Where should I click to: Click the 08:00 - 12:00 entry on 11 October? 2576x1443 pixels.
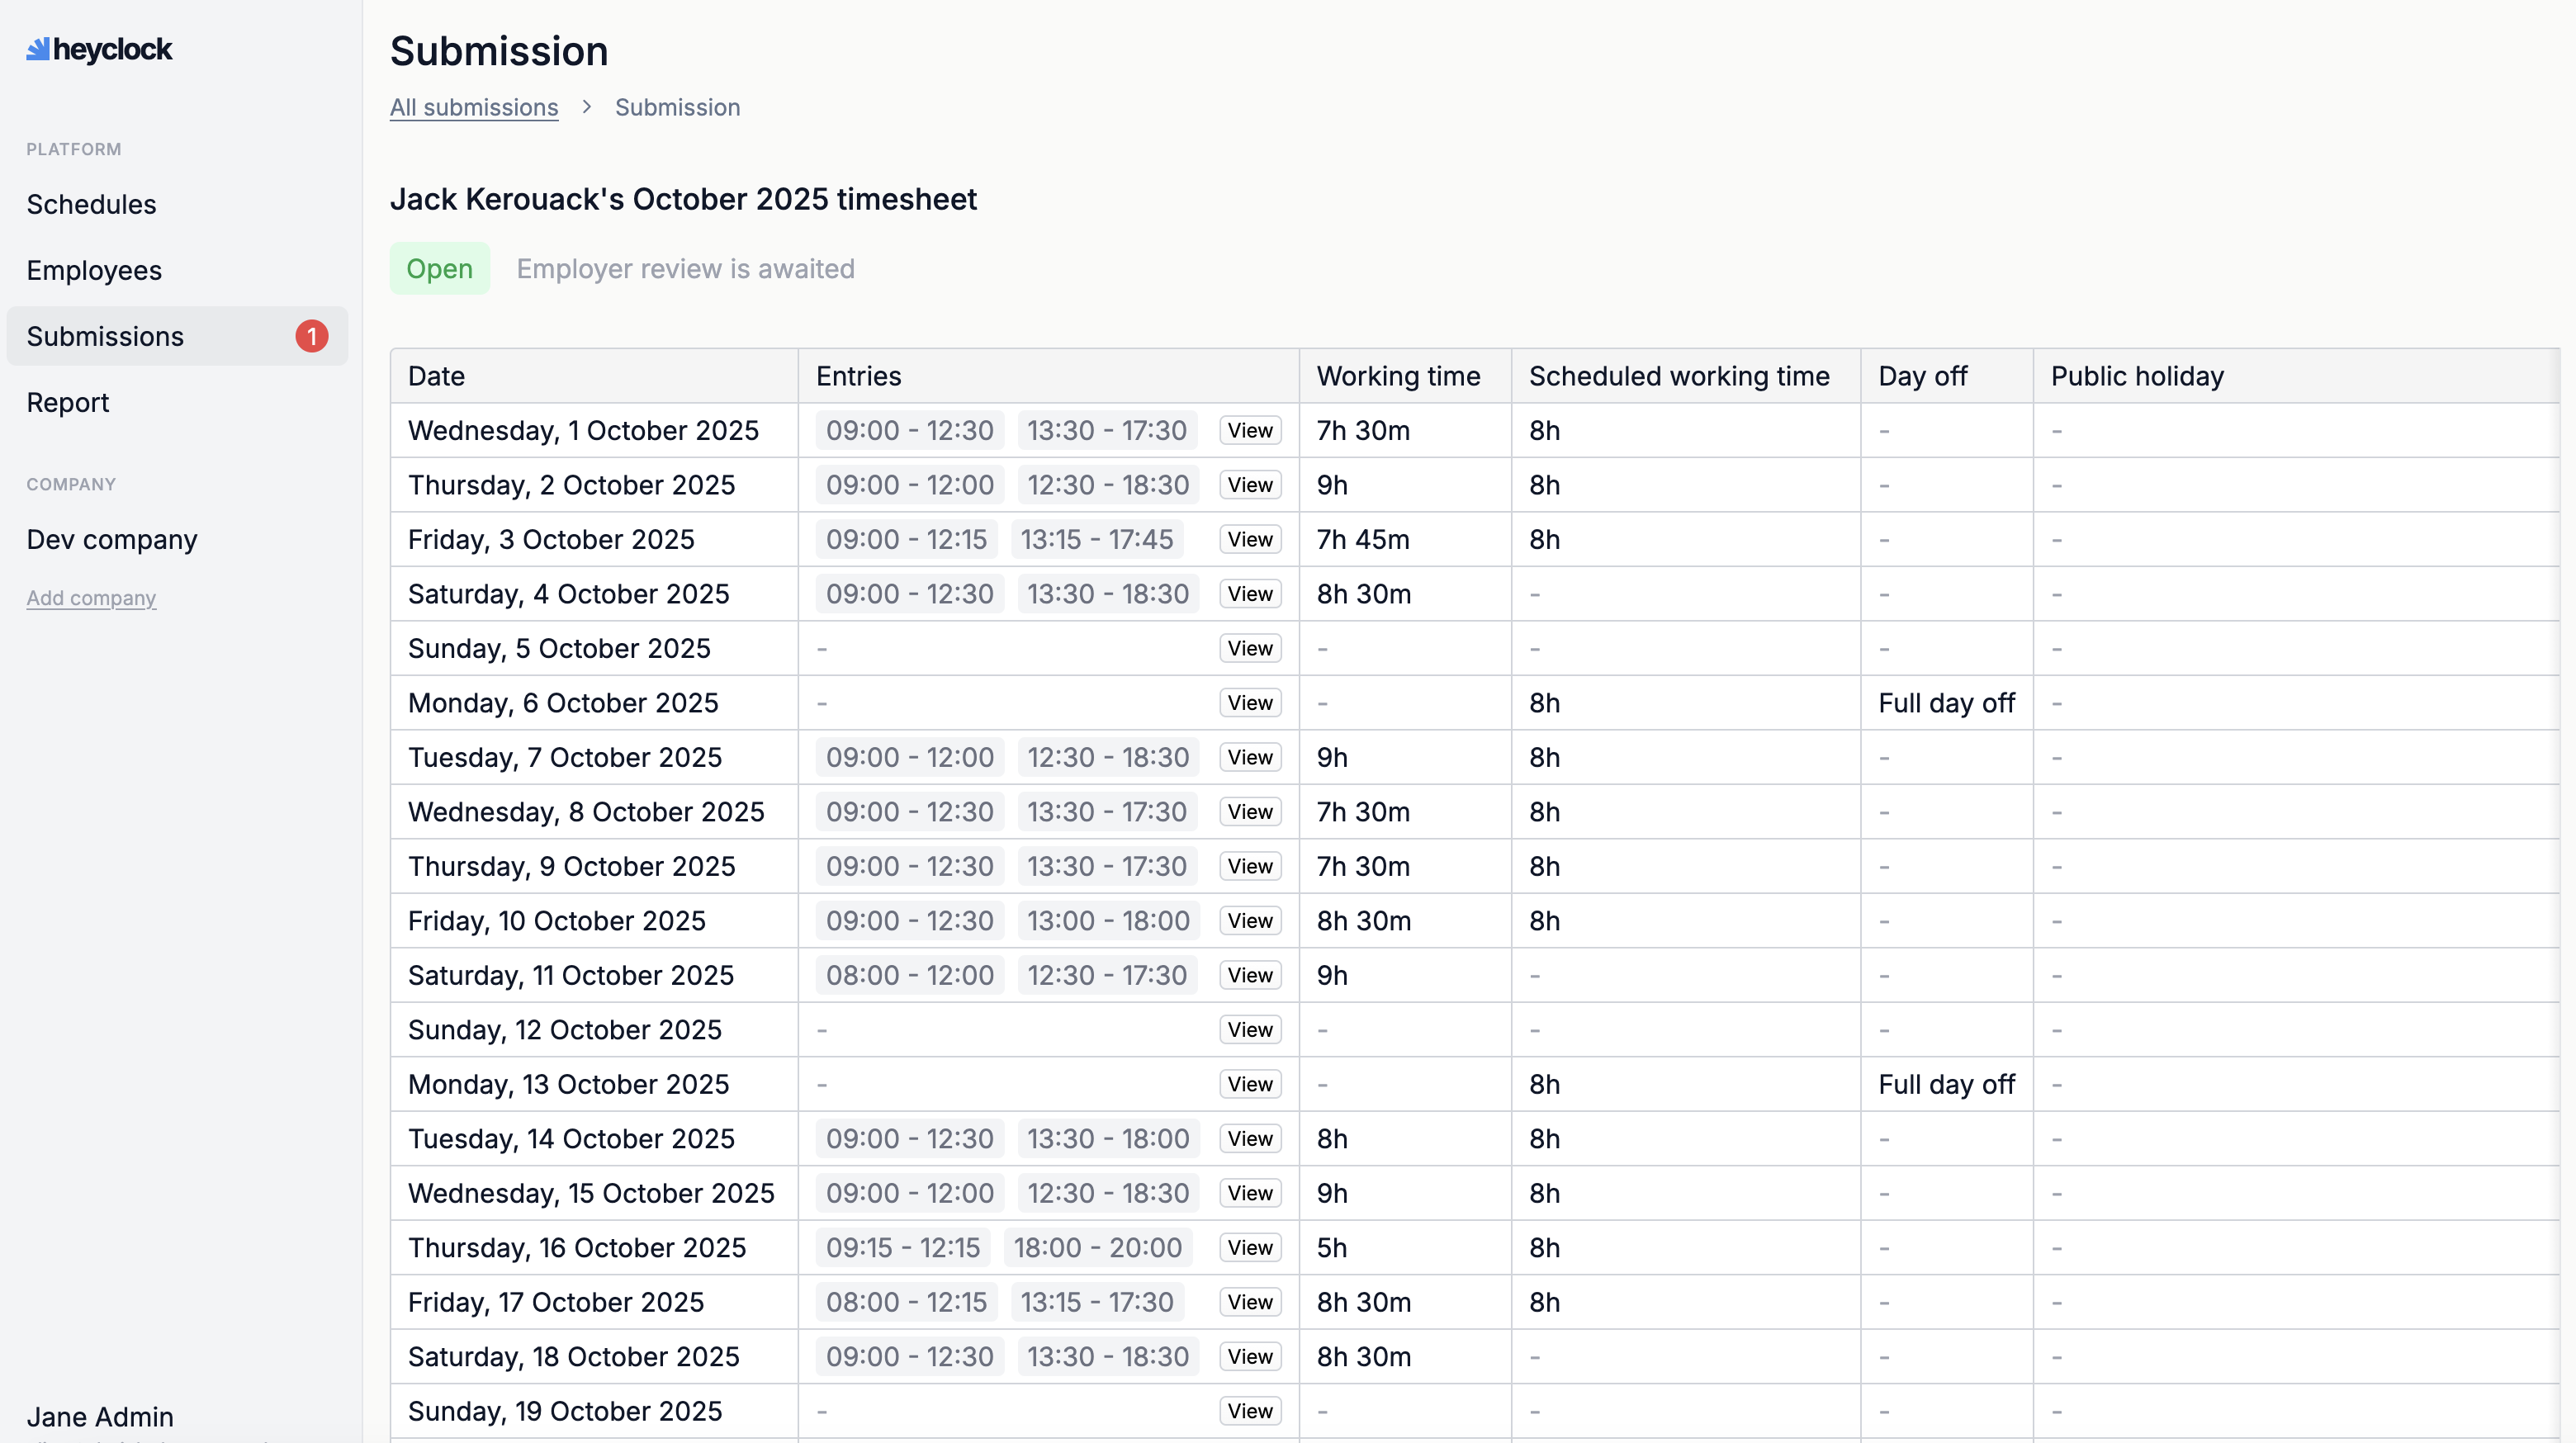coord(909,975)
